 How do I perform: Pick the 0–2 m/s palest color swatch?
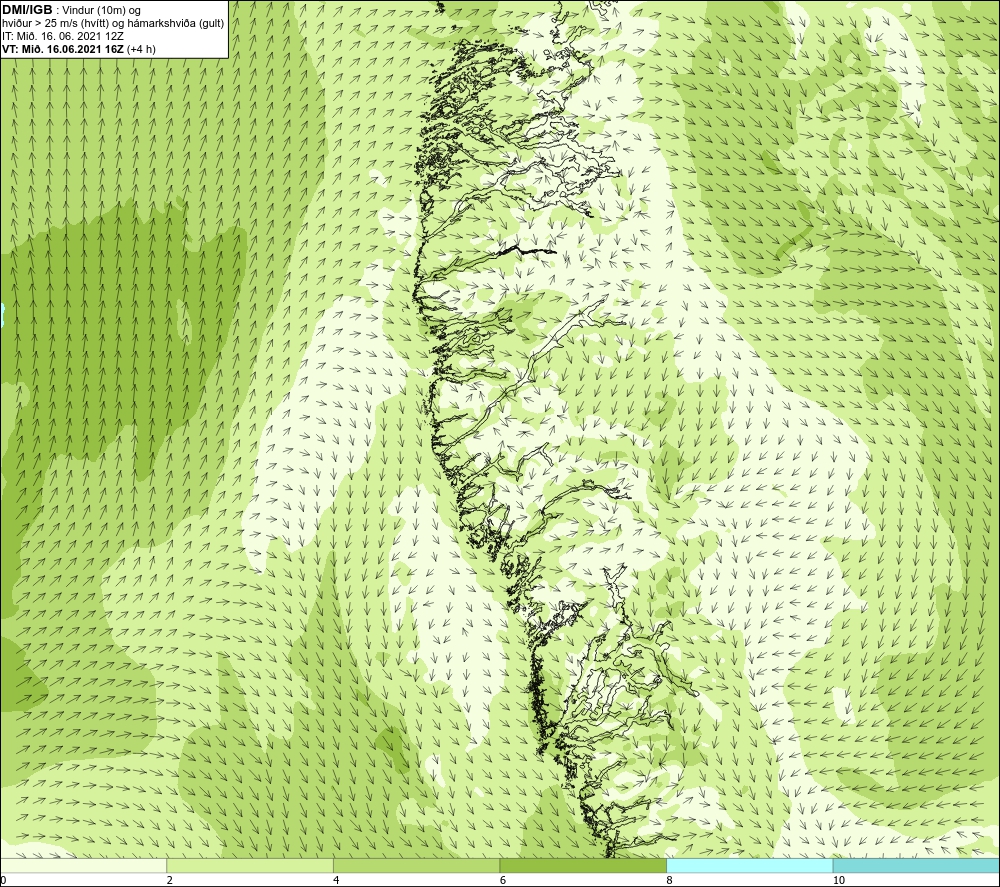pos(84,865)
